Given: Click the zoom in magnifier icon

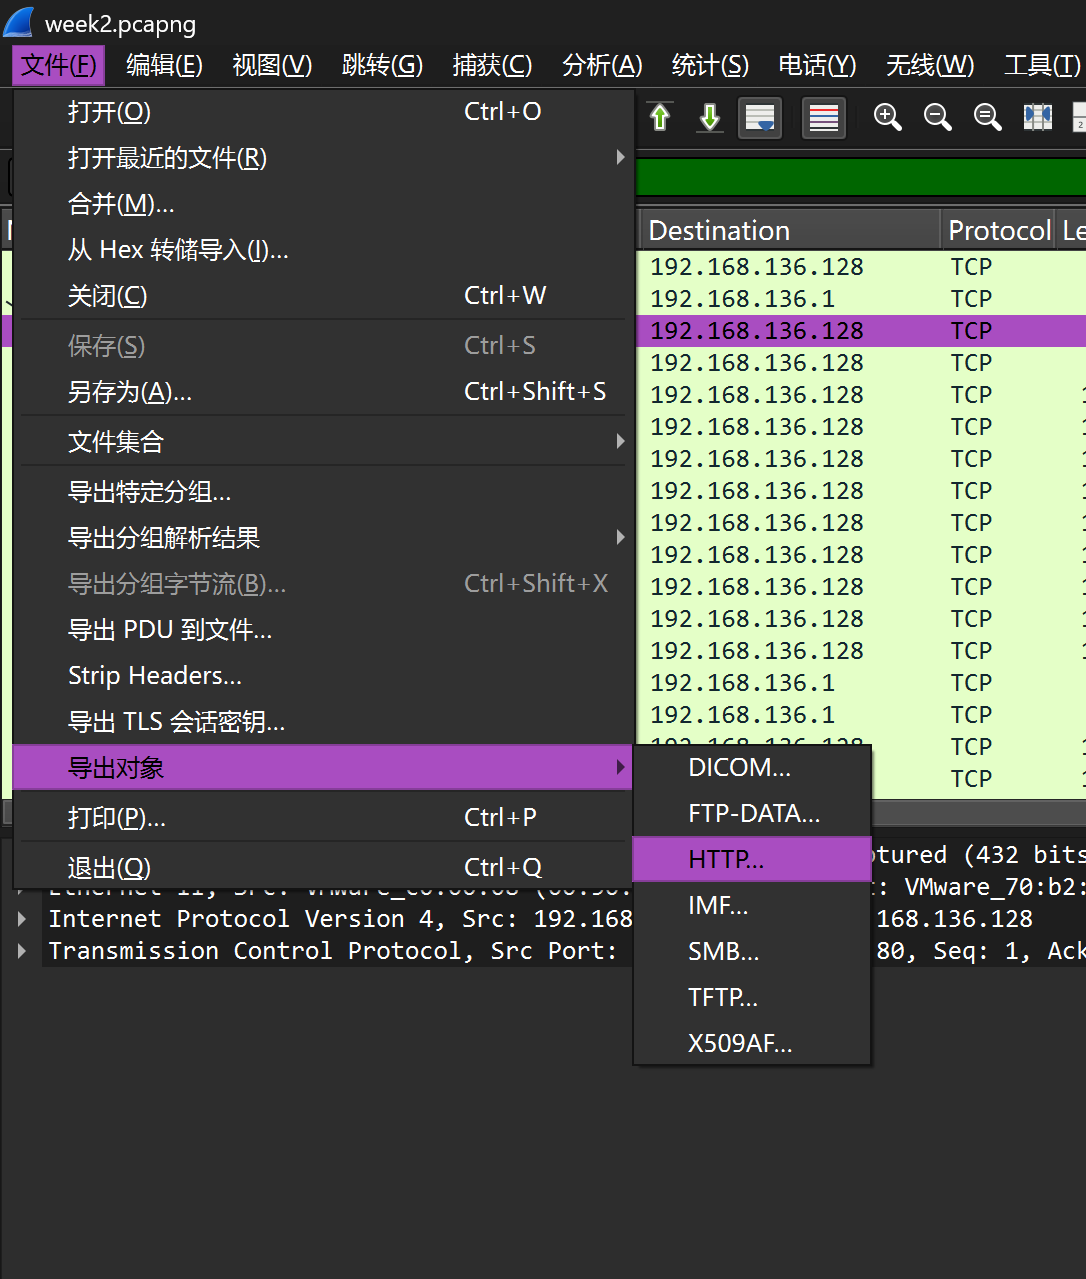Looking at the screenshot, I should (887, 118).
